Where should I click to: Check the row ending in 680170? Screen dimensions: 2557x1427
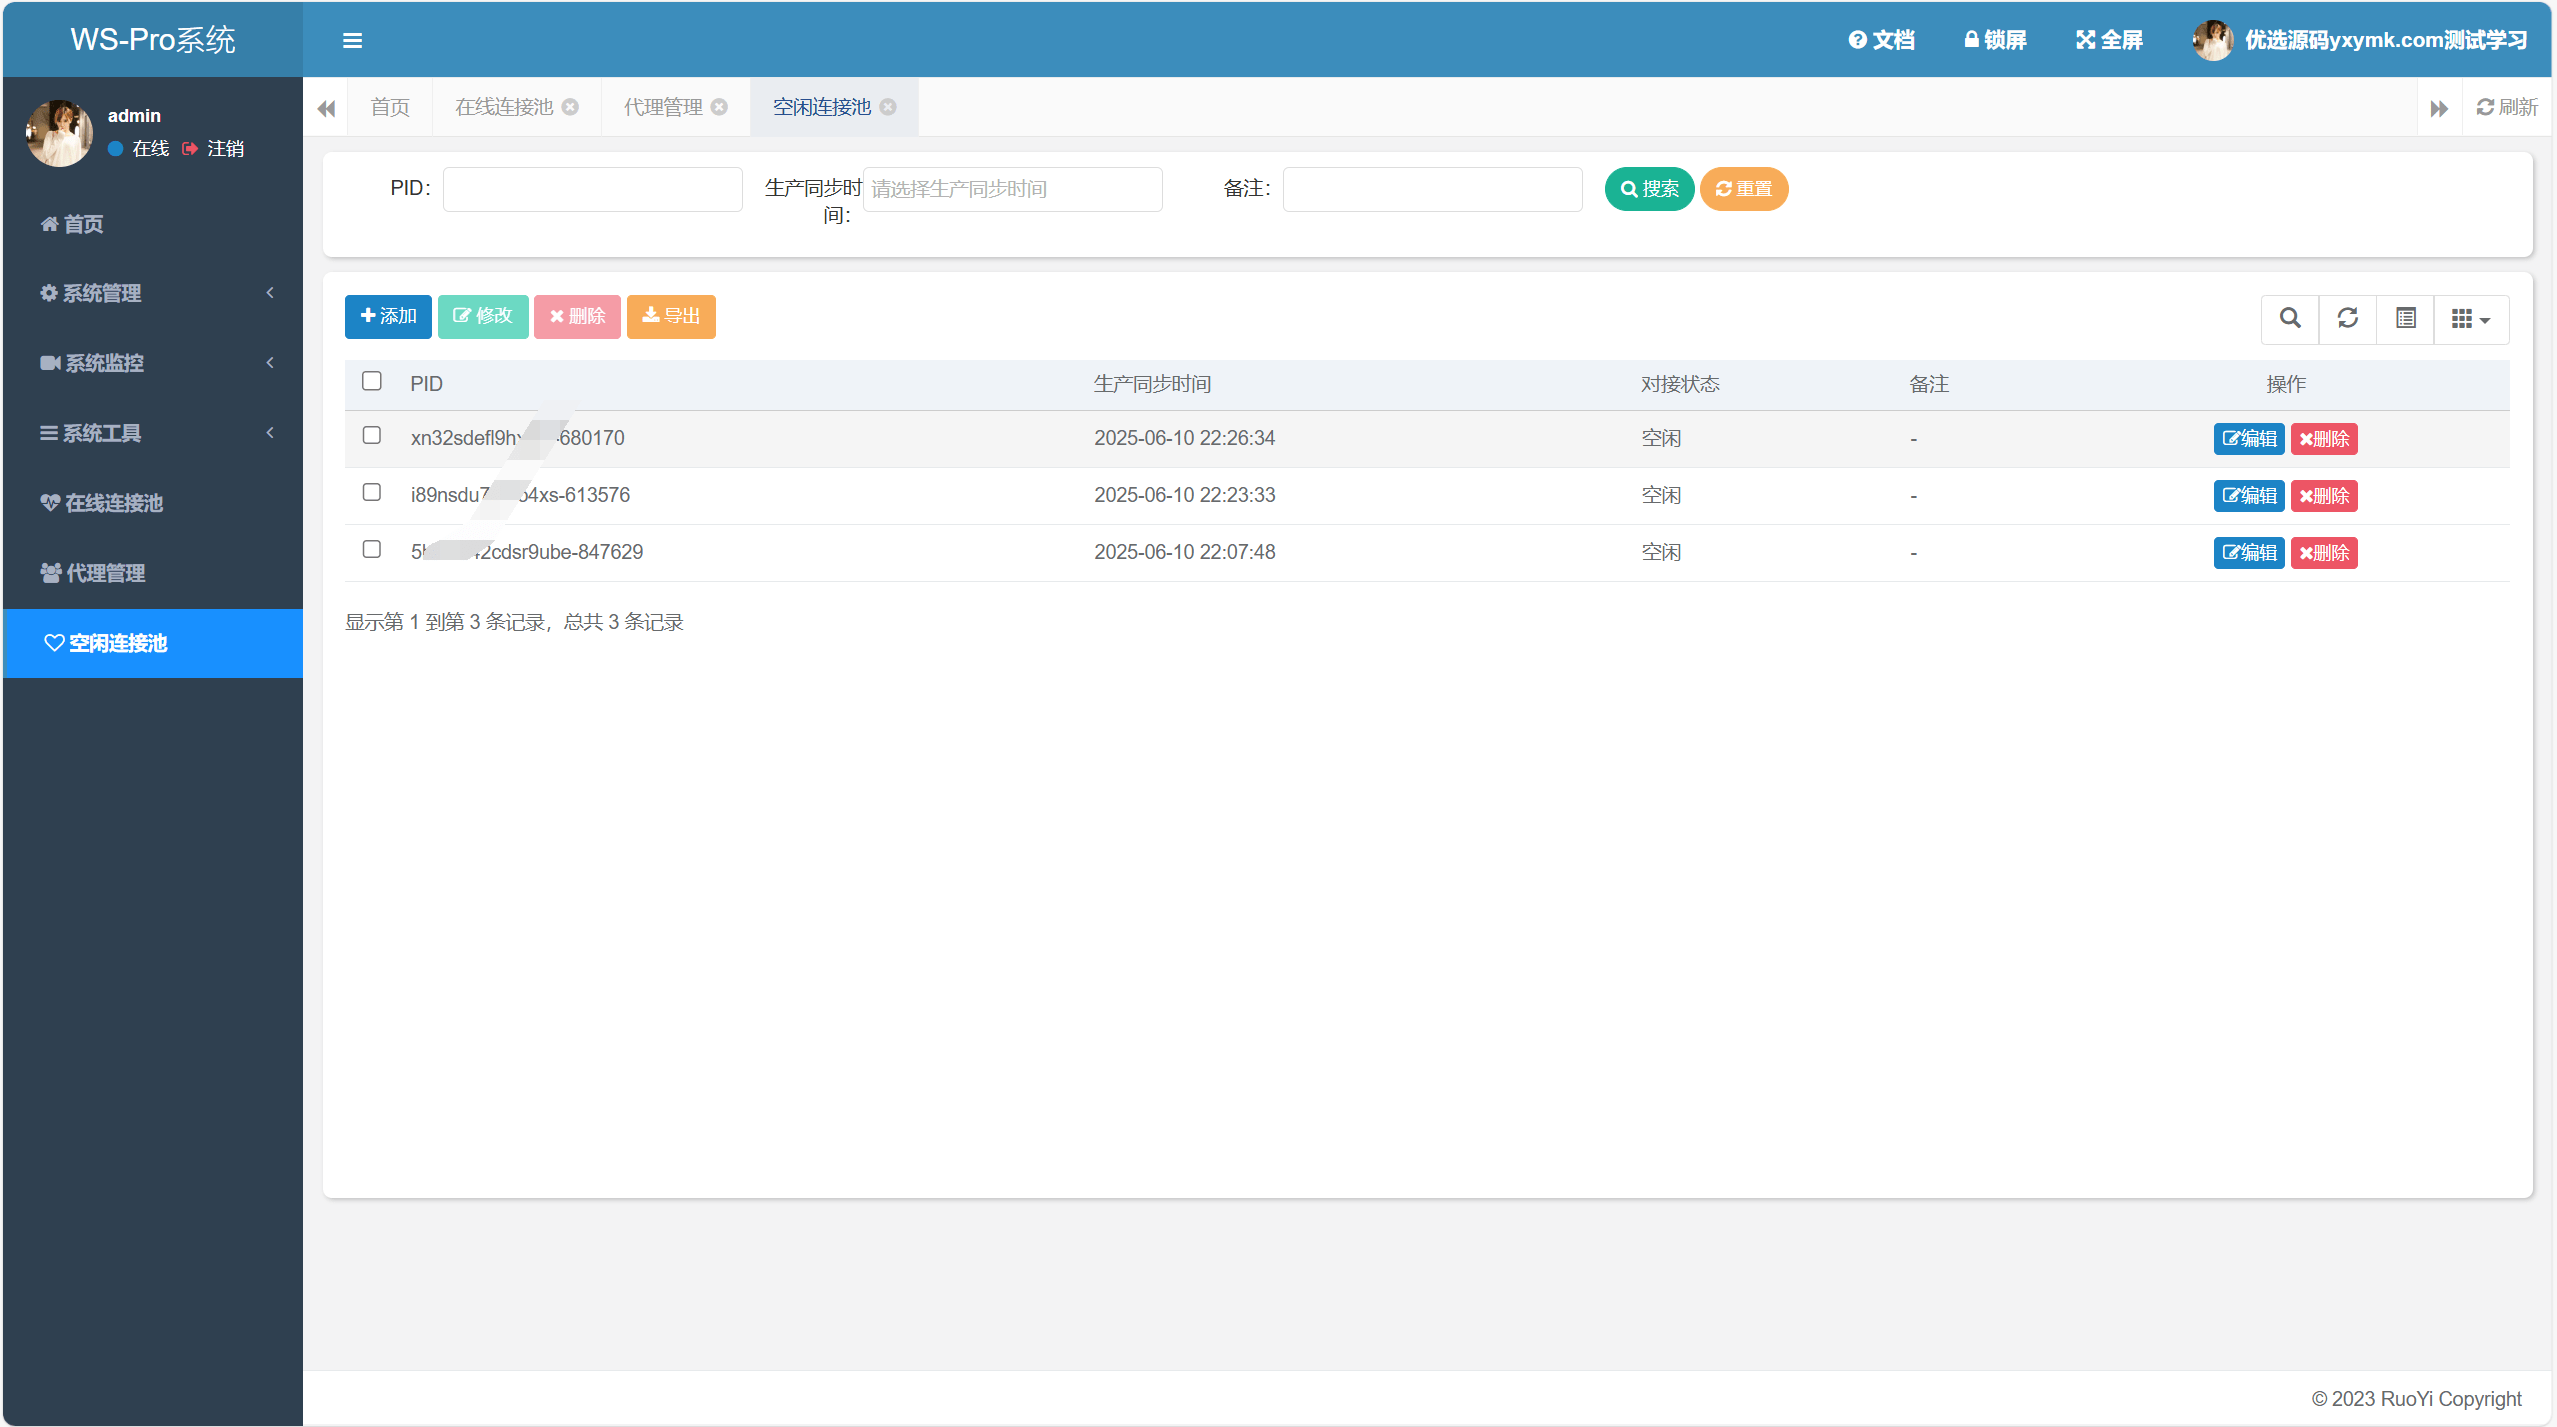372,435
